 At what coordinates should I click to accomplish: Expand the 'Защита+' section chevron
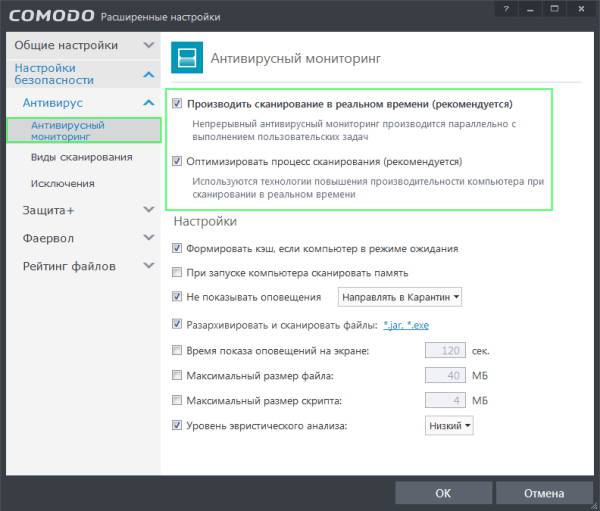[148, 209]
